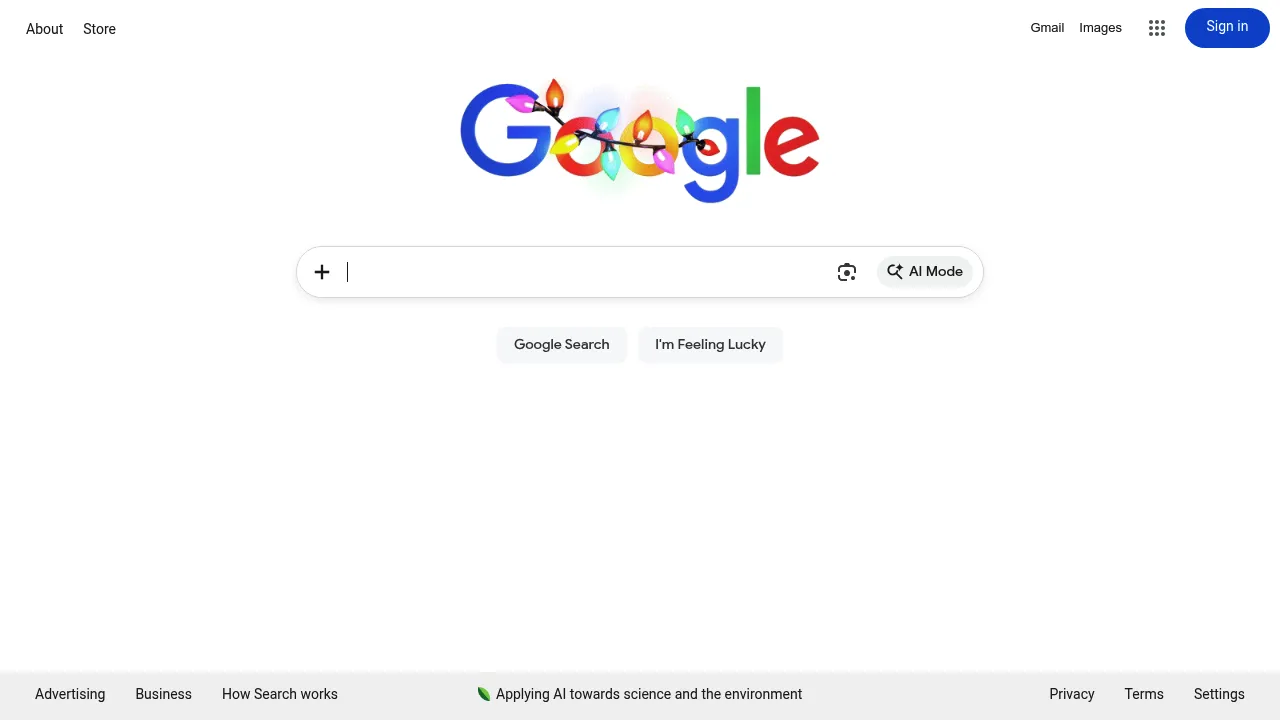
Task: Open the Images link
Action: click(1100, 28)
